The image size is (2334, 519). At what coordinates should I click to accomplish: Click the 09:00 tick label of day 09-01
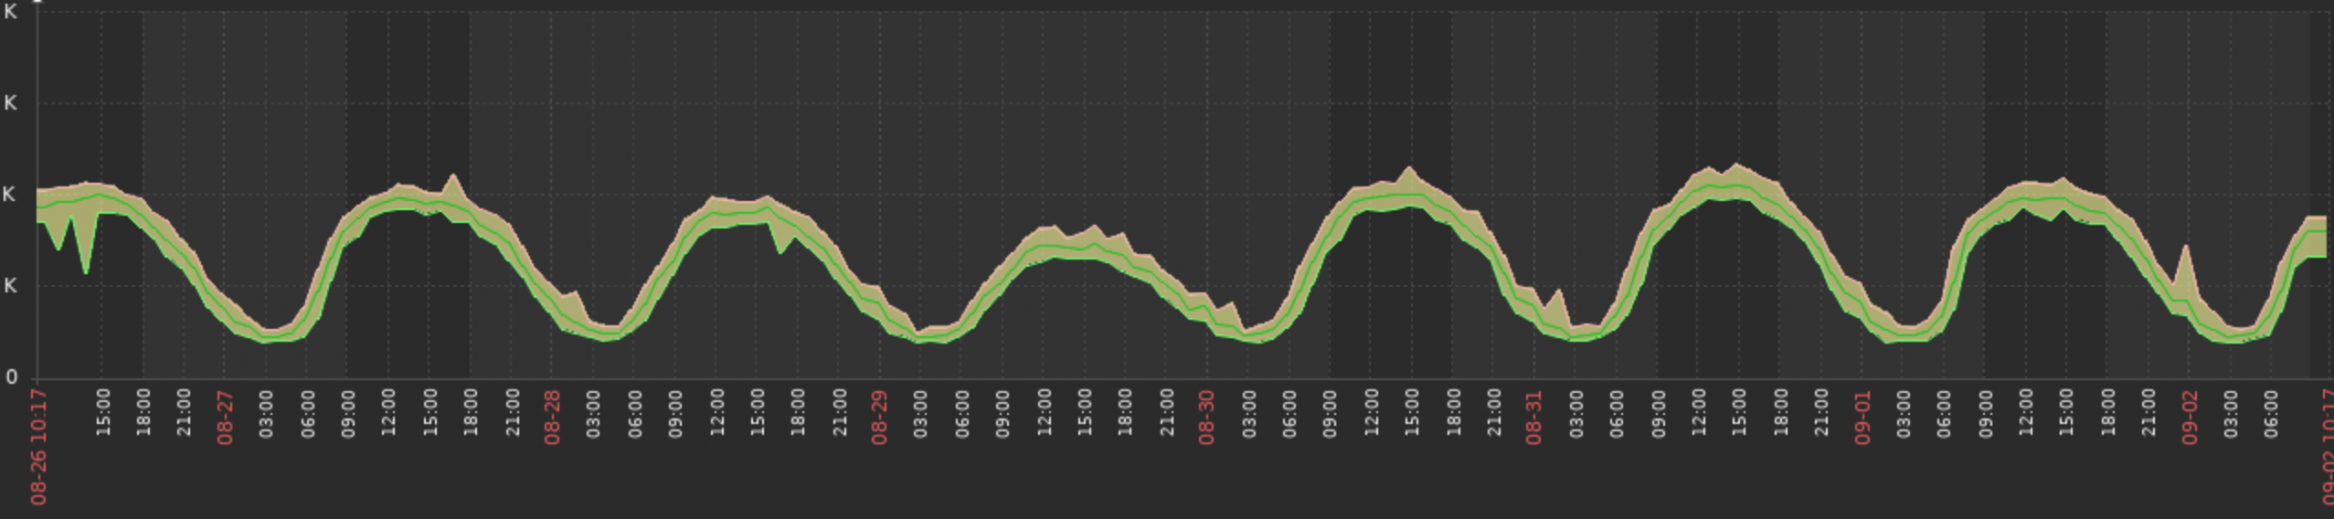(x=1984, y=413)
